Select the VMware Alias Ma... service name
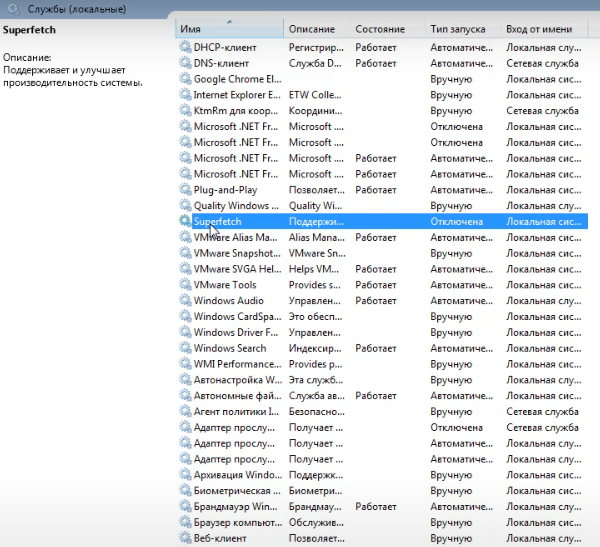600x547 pixels. point(235,237)
